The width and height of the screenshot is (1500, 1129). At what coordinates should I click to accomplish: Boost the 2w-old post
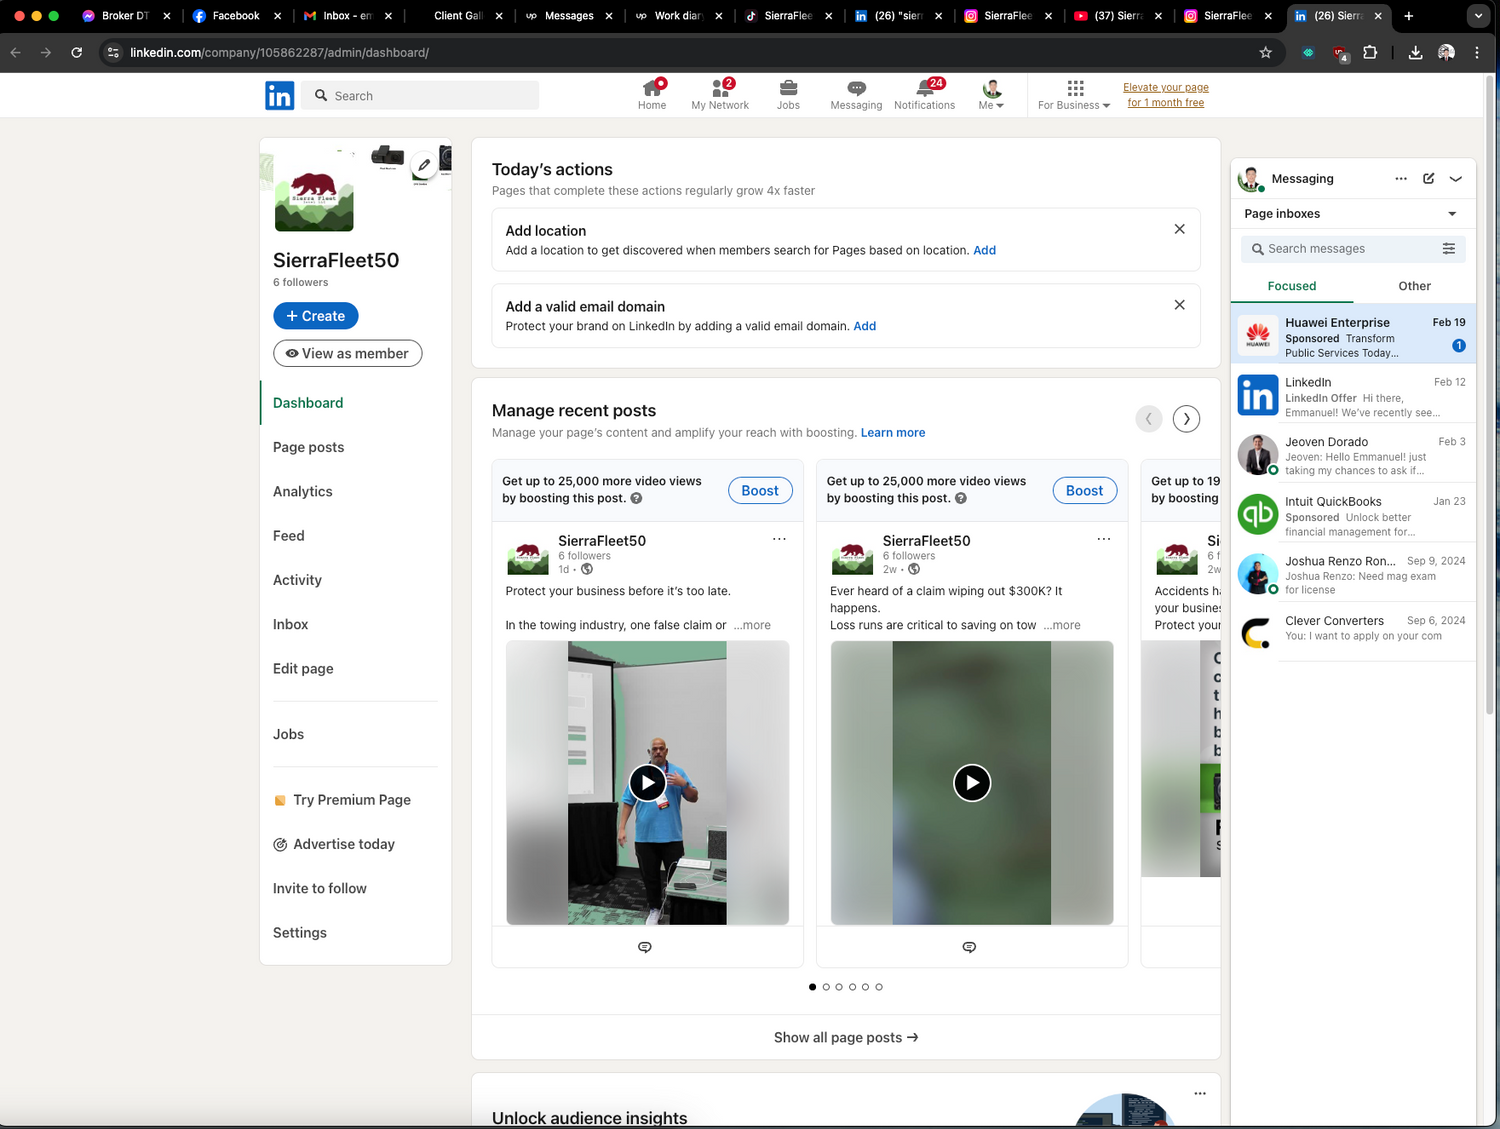click(1085, 490)
